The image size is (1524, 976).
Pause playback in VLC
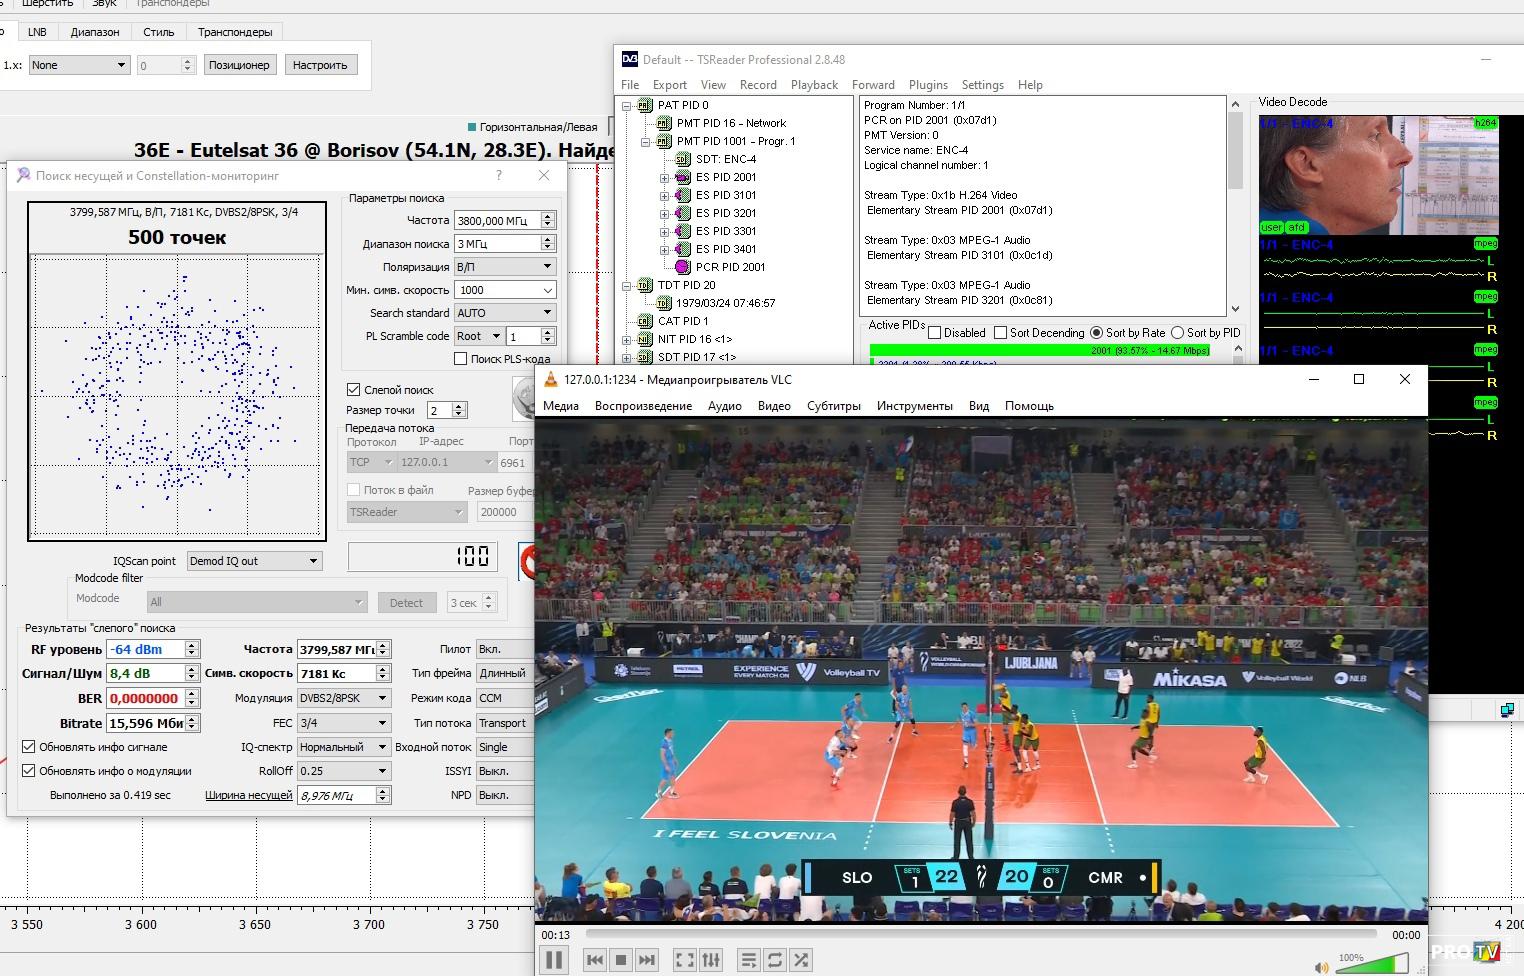(x=554, y=960)
